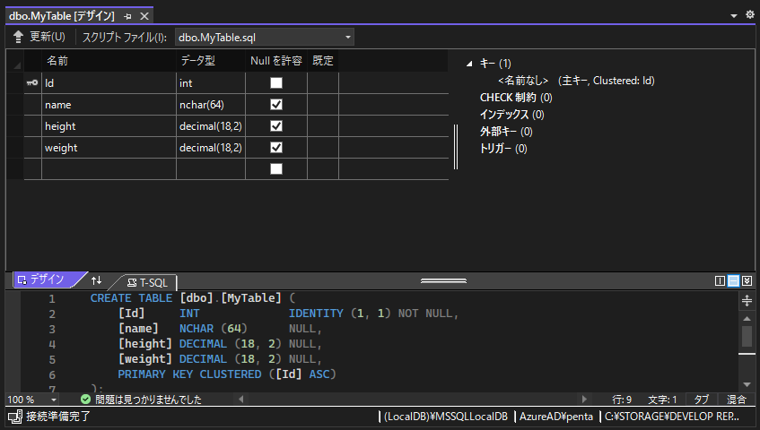This screenshot has width=760, height=430.
Task: Click the Null を許容 column header
Action: 276,61
